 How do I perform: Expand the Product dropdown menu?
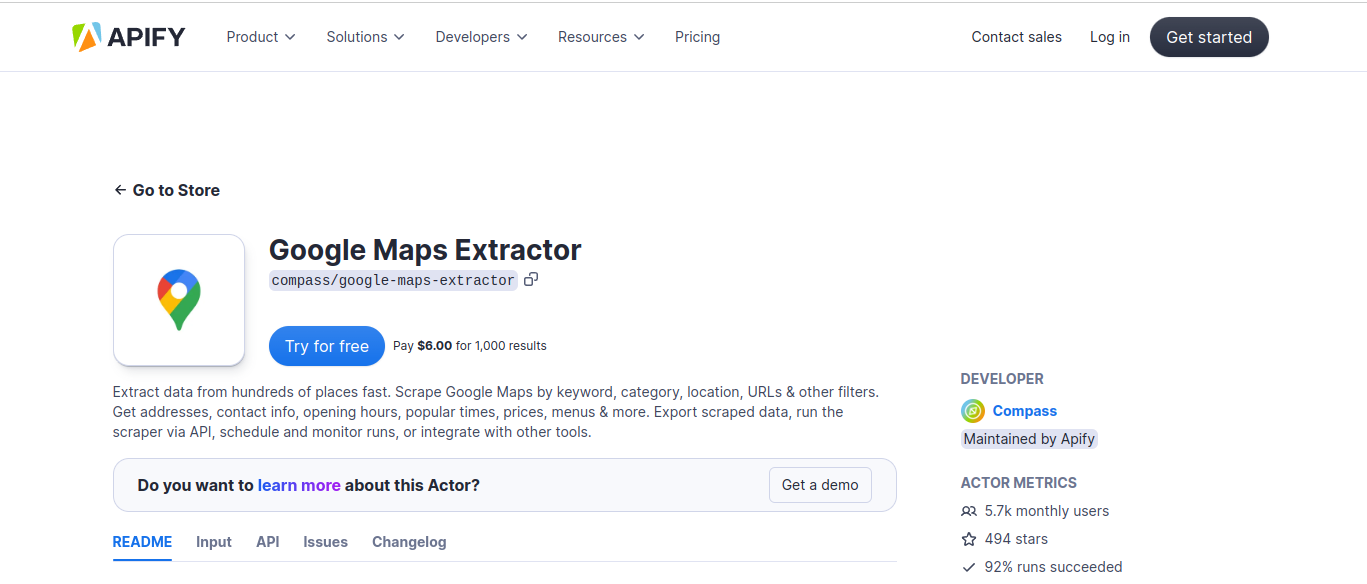(261, 37)
